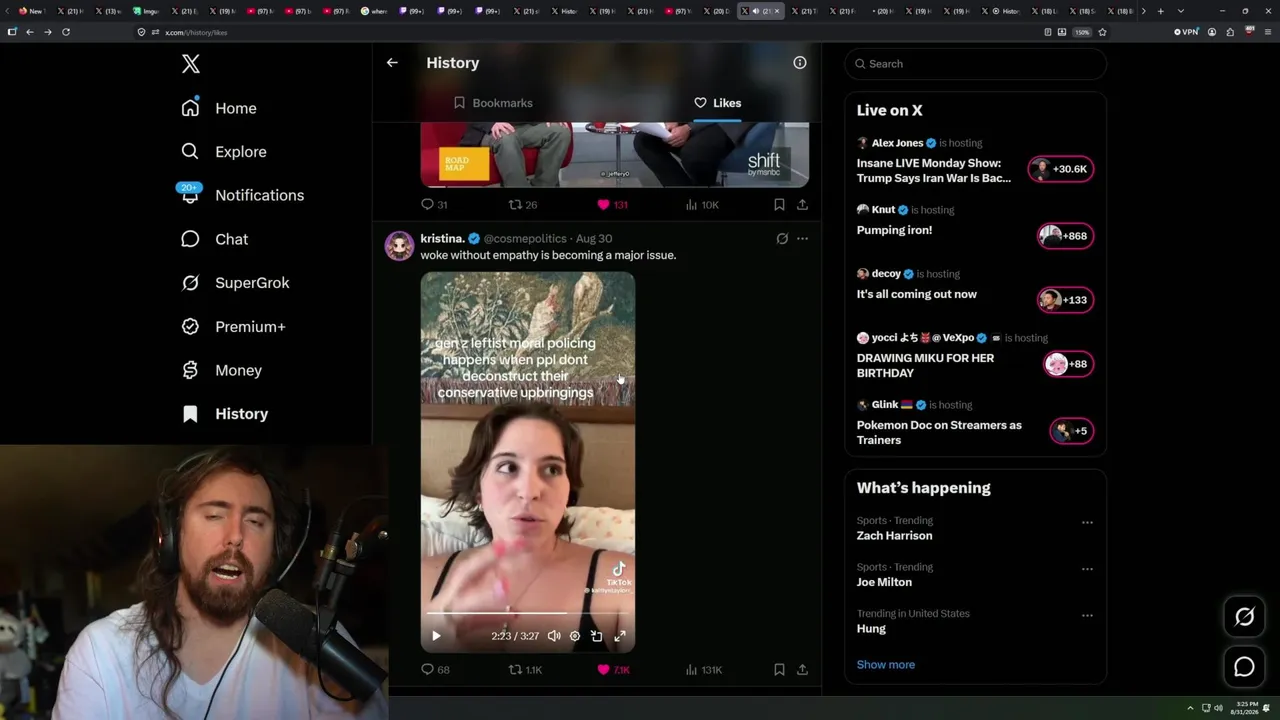Join decoy's live space +133
This screenshot has height=720, width=1280.
click(x=1065, y=300)
